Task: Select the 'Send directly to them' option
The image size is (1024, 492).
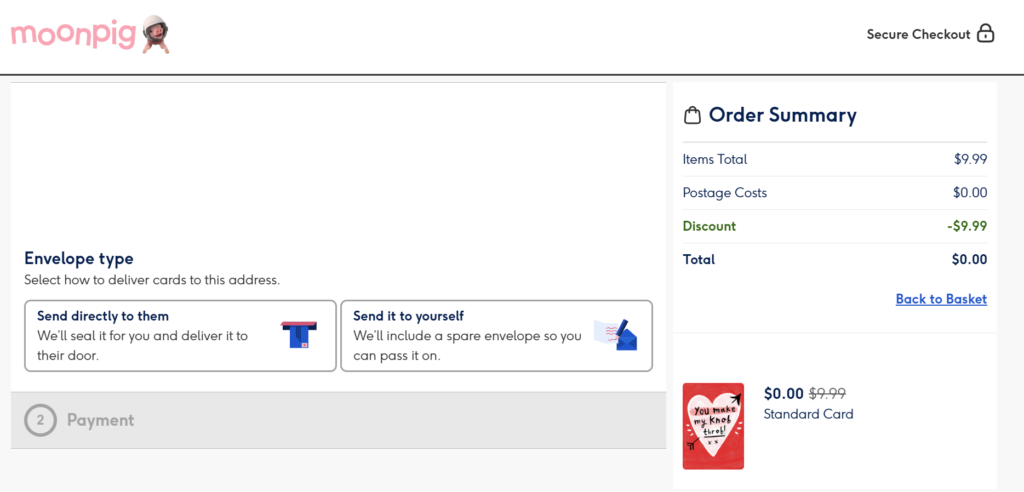Action: 180,335
